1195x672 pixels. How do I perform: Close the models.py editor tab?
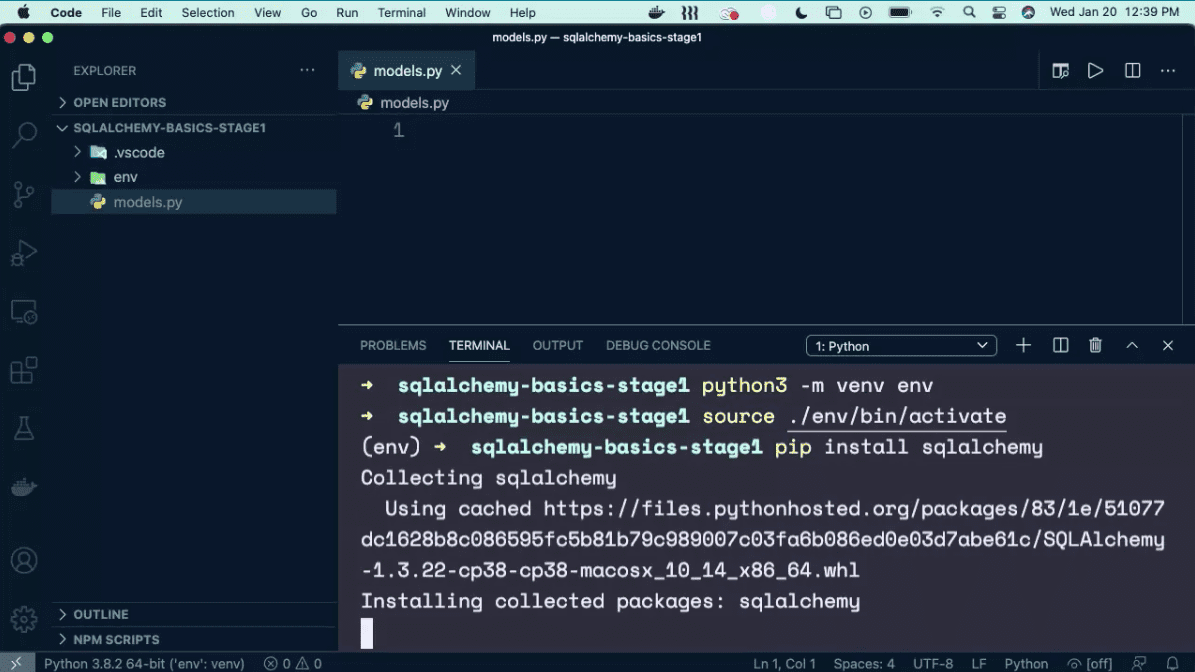(456, 70)
